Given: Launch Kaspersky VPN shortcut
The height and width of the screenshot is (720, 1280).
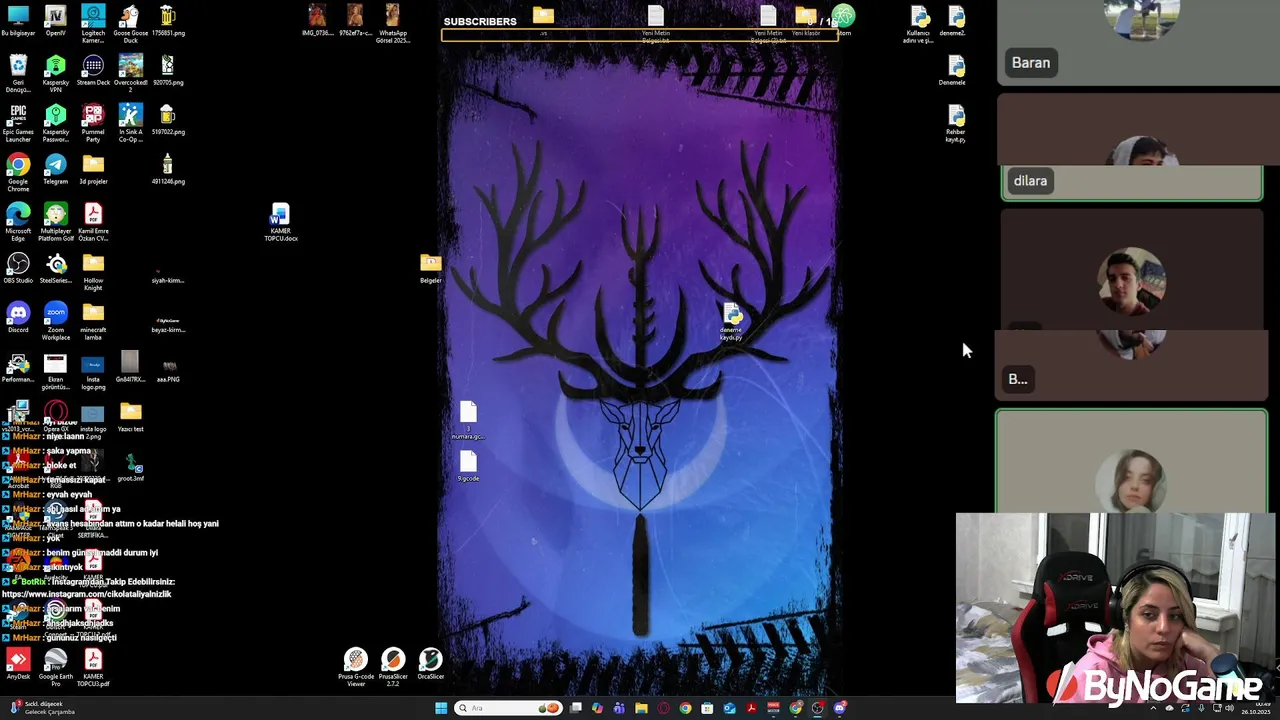Looking at the screenshot, I should point(56,73).
